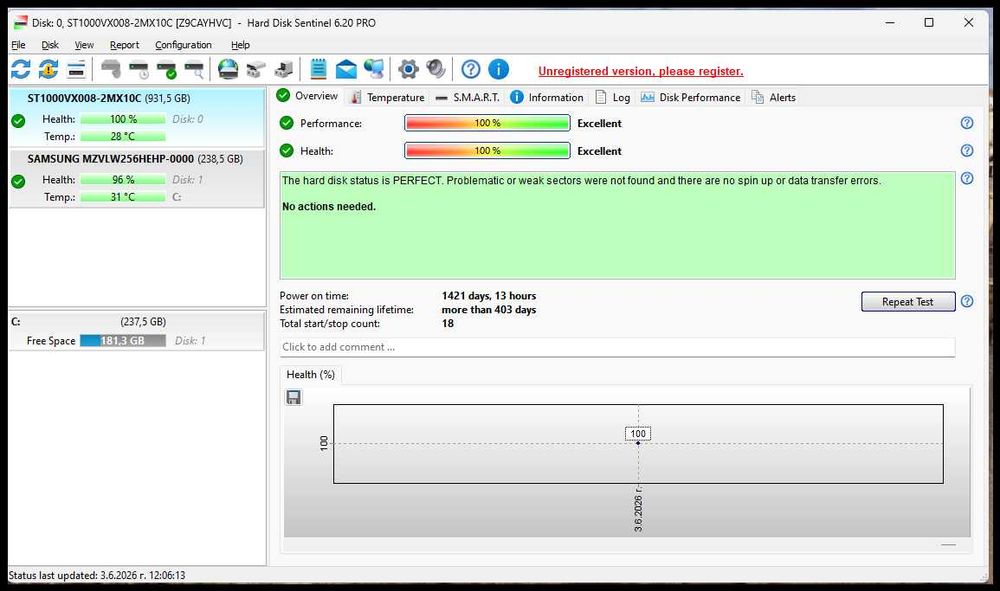Viewport: 1000px width, 591px height.
Task: Open the File menu
Action: [x=18, y=45]
